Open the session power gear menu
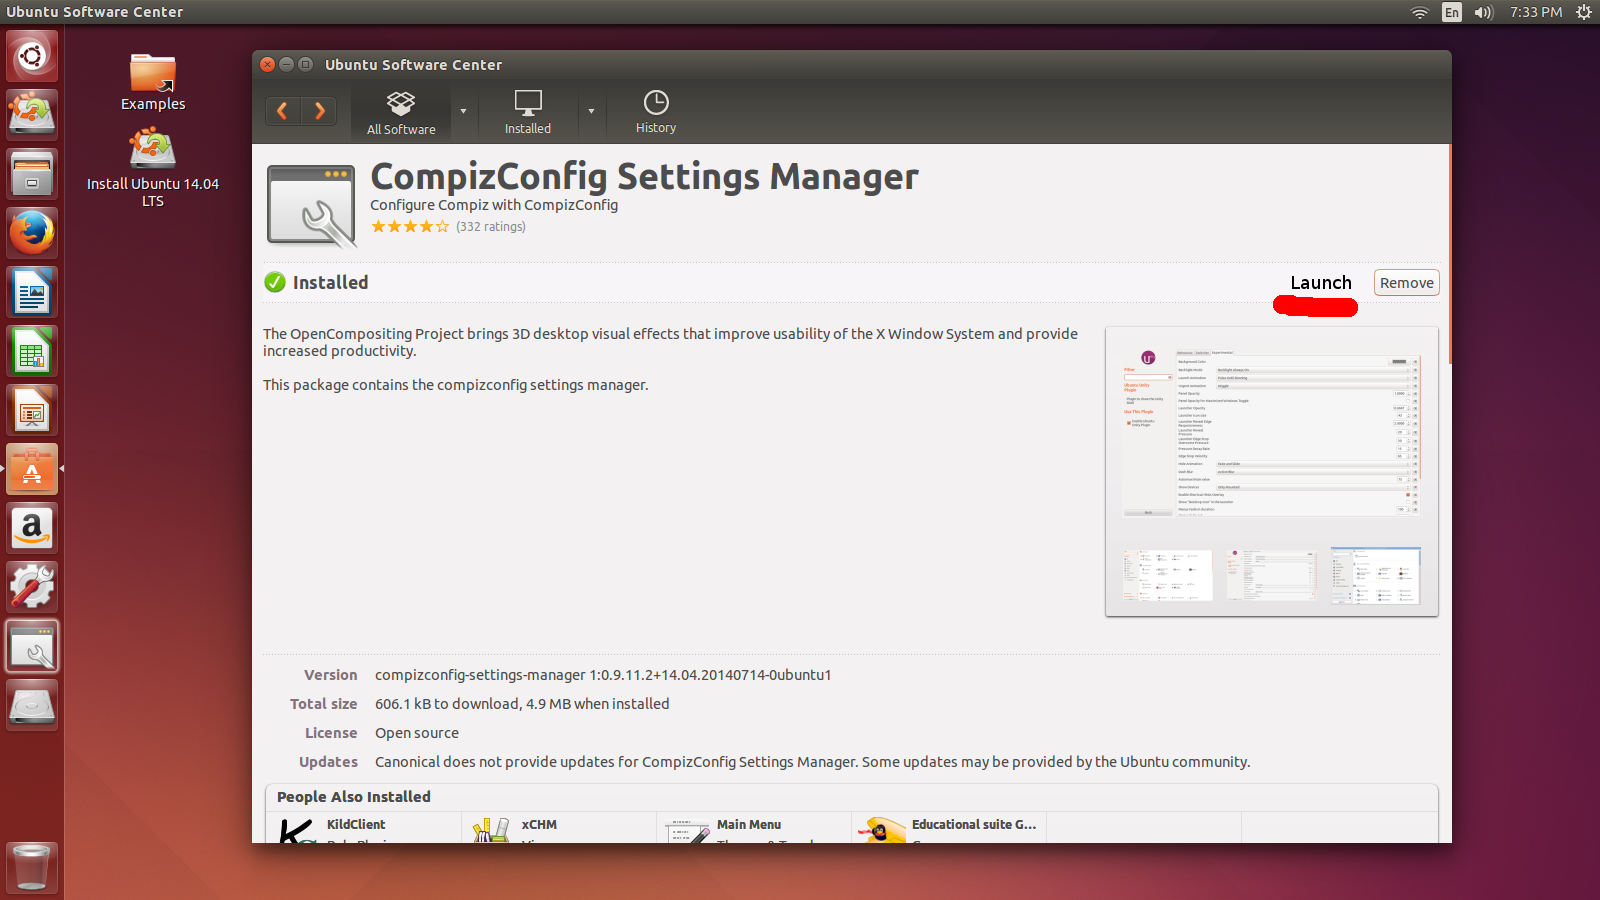The height and width of the screenshot is (900, 1600). 1584,12
